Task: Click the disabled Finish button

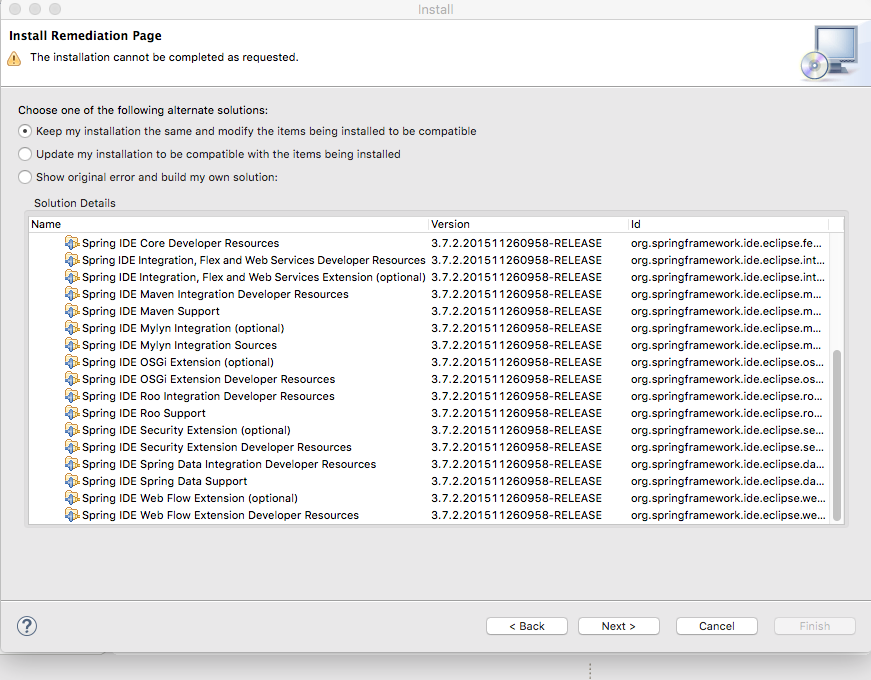Action: (815, 626)
